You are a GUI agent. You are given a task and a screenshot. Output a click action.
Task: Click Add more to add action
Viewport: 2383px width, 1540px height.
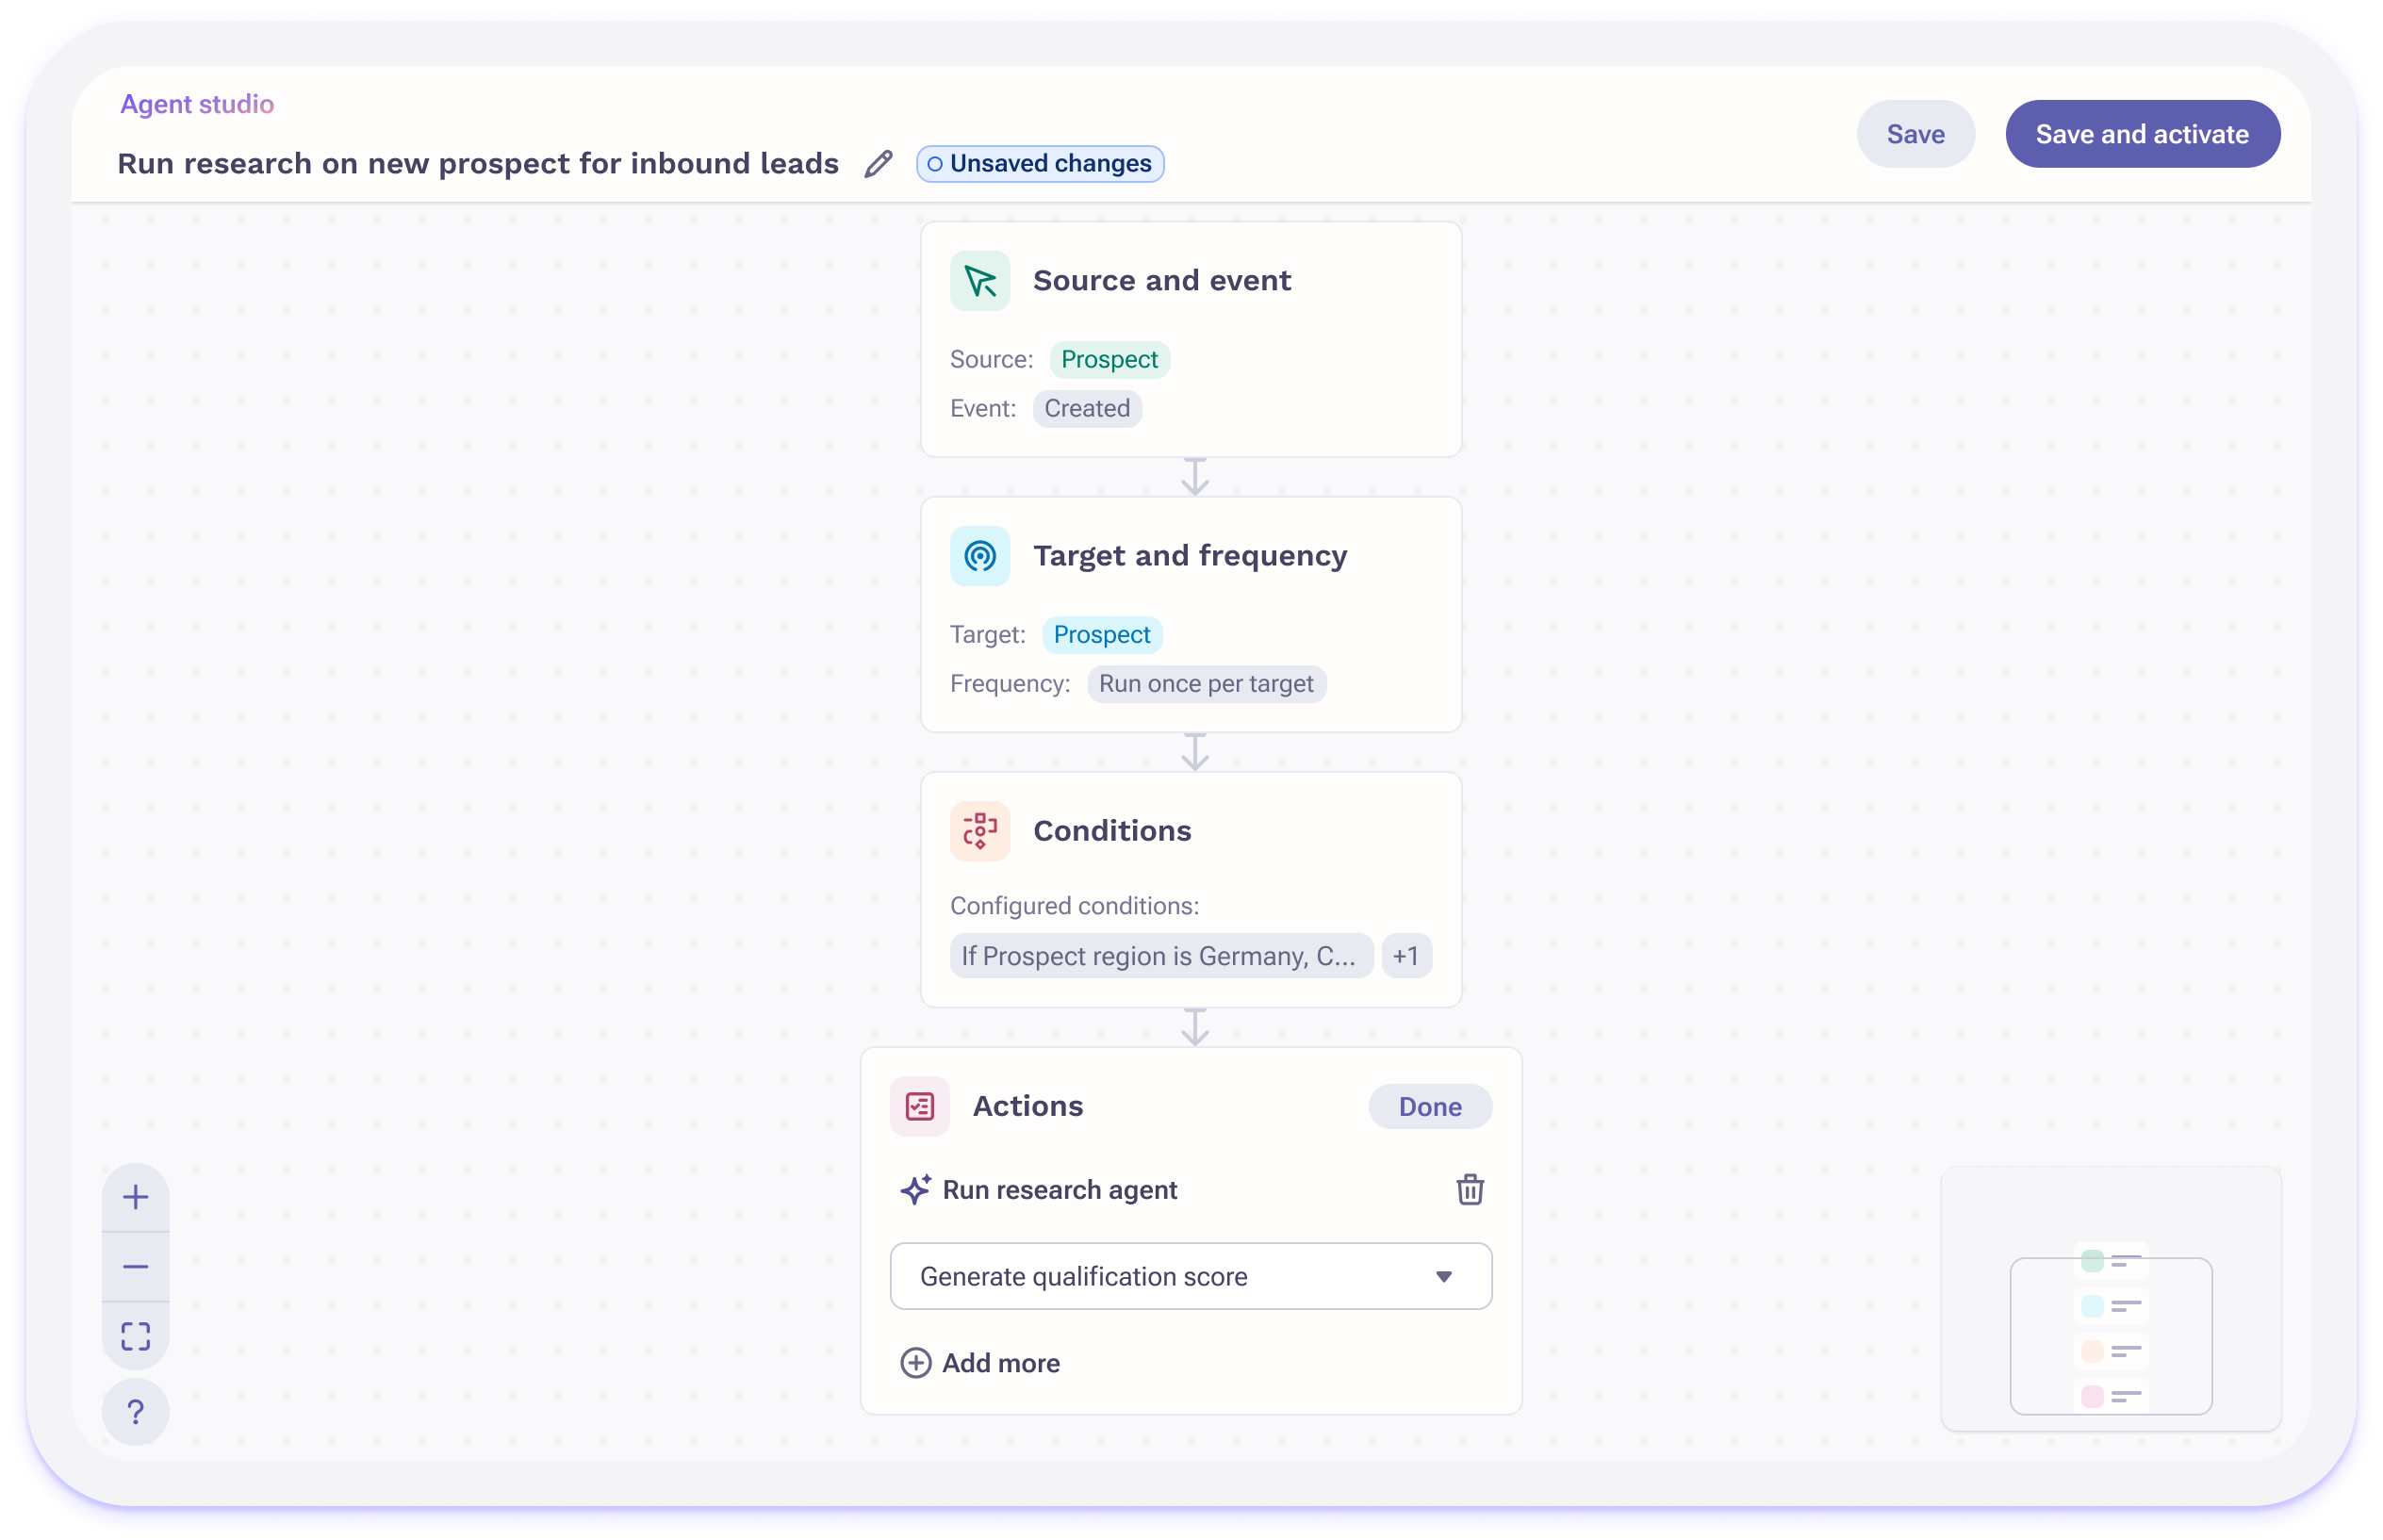[x=980, y=1363]
